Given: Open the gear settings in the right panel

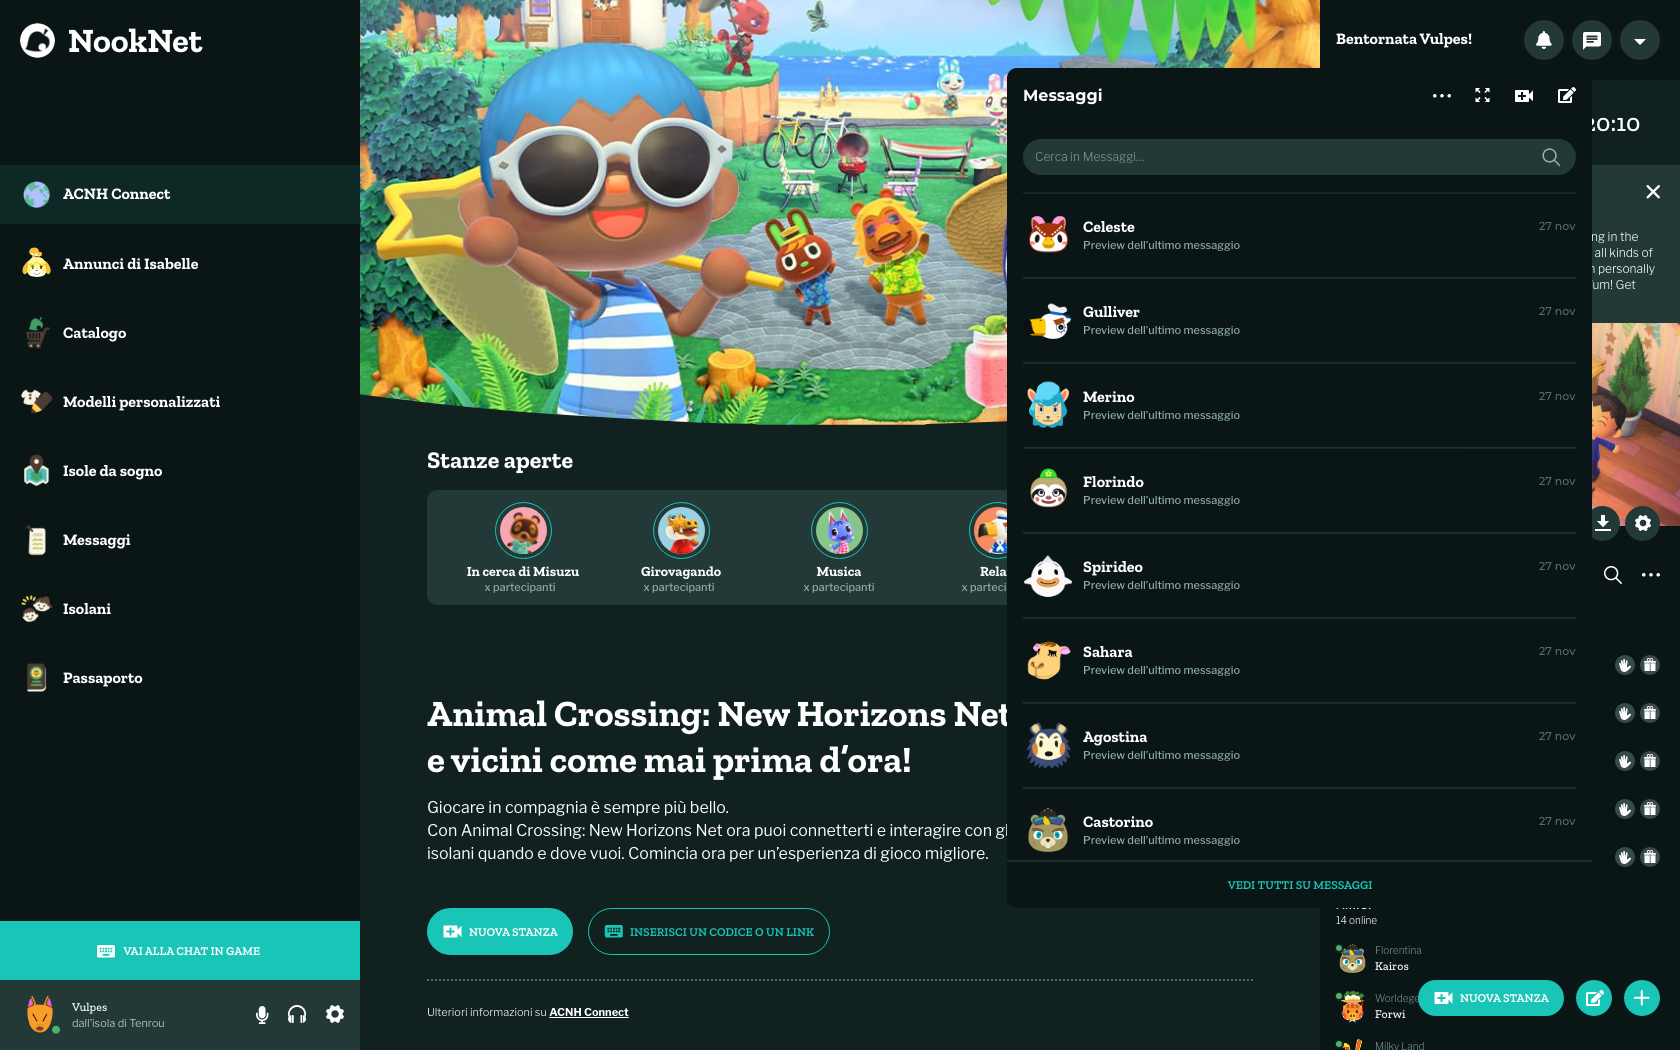Looking at the screenshot, I should (x=1643, y=523).
